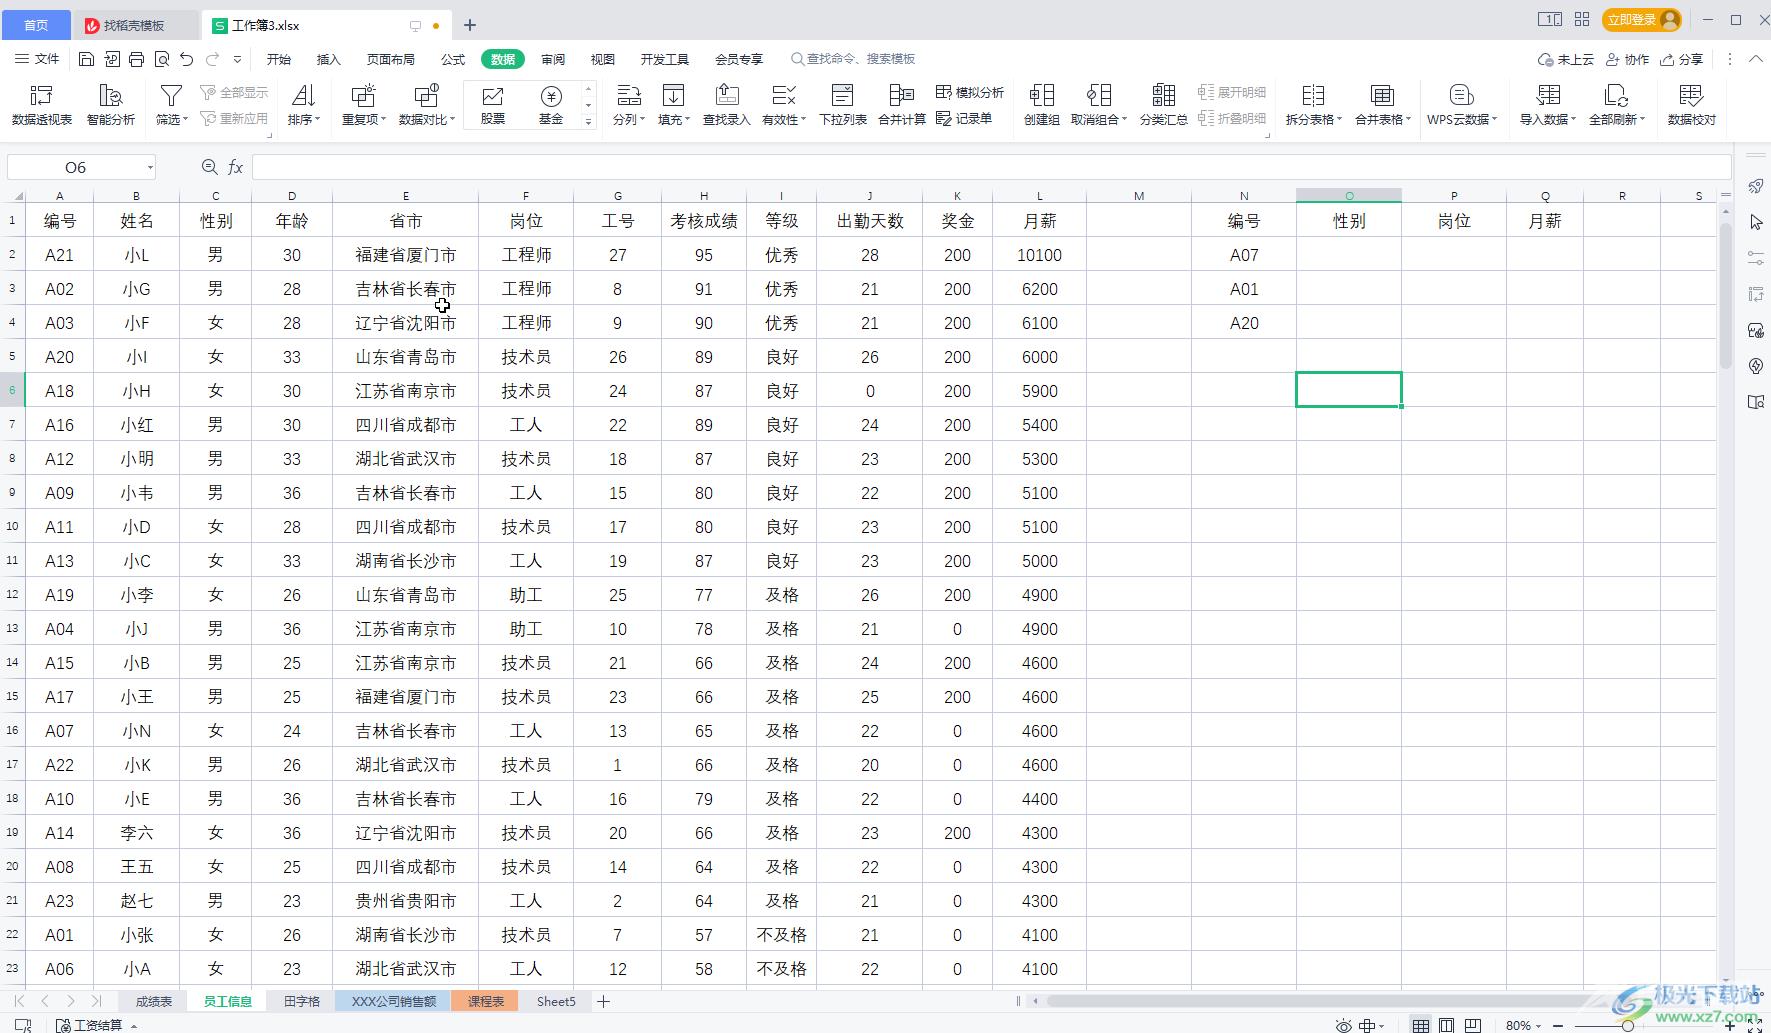
Task: Add a new sheet with plus button
Action: [604, 1001]
